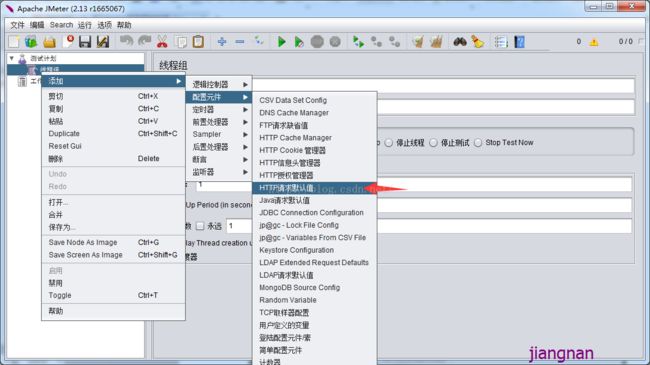Click the Shutdown toolbar icon

tap(335, 42)
